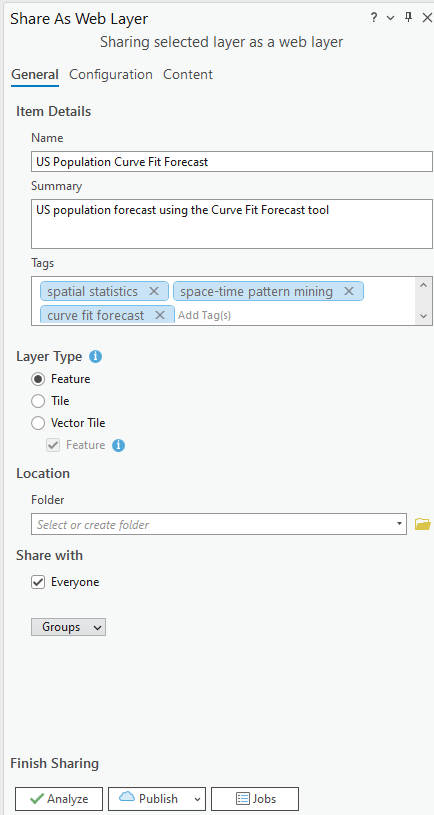Open the Folder combo box dropdown arrow
The width and height of the screenshot is (434, 815).
pyautogui.click(x=399, y=524)
